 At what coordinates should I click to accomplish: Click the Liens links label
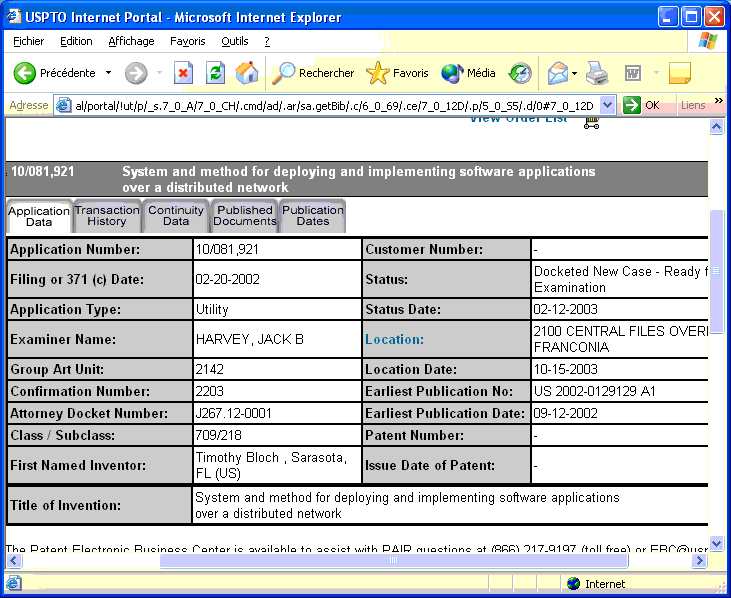coord(693,105)
